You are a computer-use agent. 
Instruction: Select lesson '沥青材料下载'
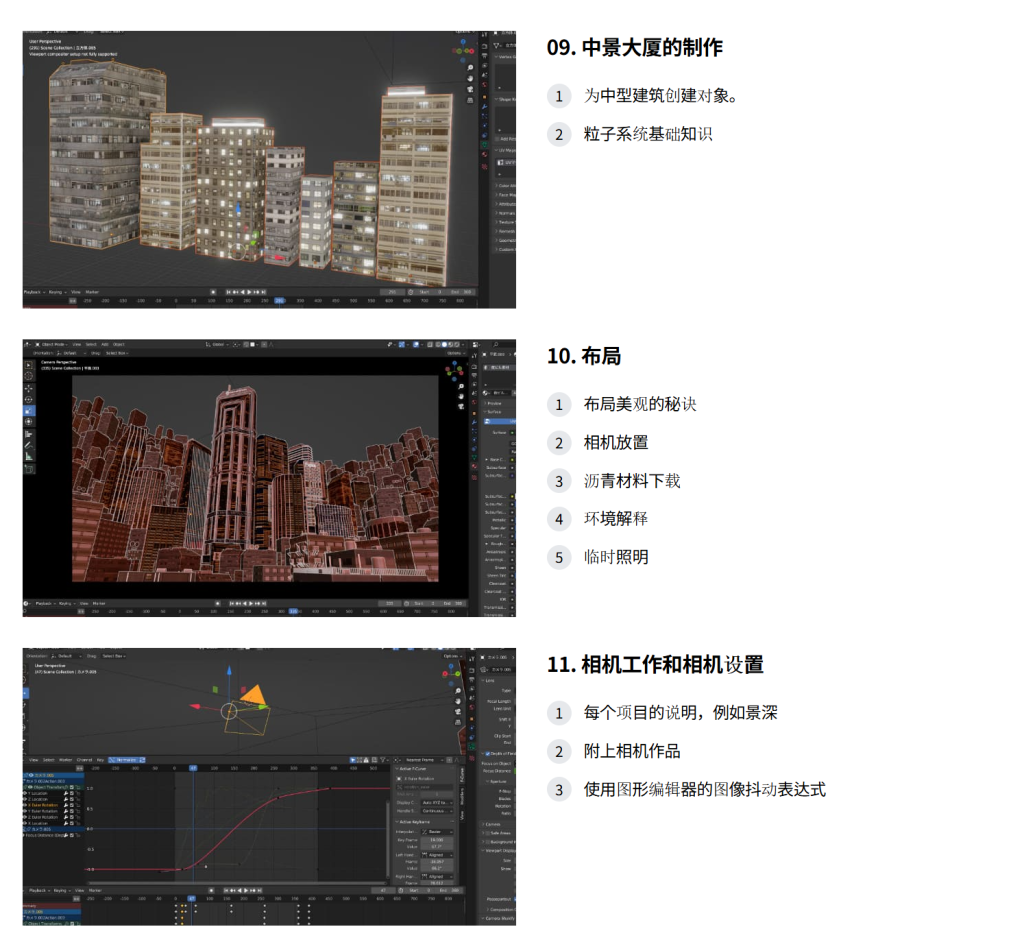632,481
